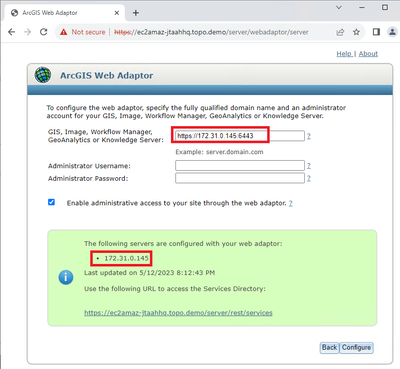
Task: Go back in the browser
Action: pos(12,32)
